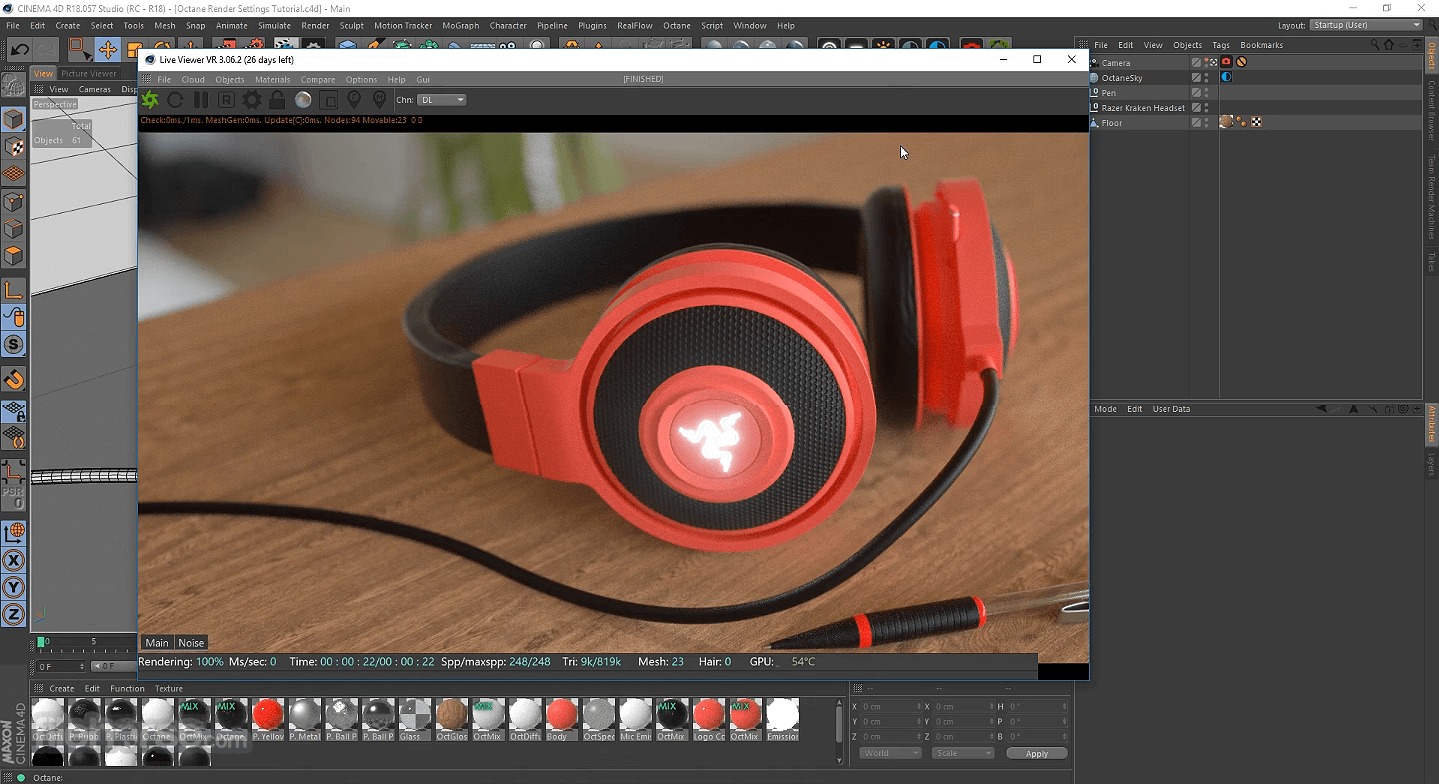This screenshot has width=1439, height=784.
Task: Activate the pick focus pin icon
Action: [354, 100]
